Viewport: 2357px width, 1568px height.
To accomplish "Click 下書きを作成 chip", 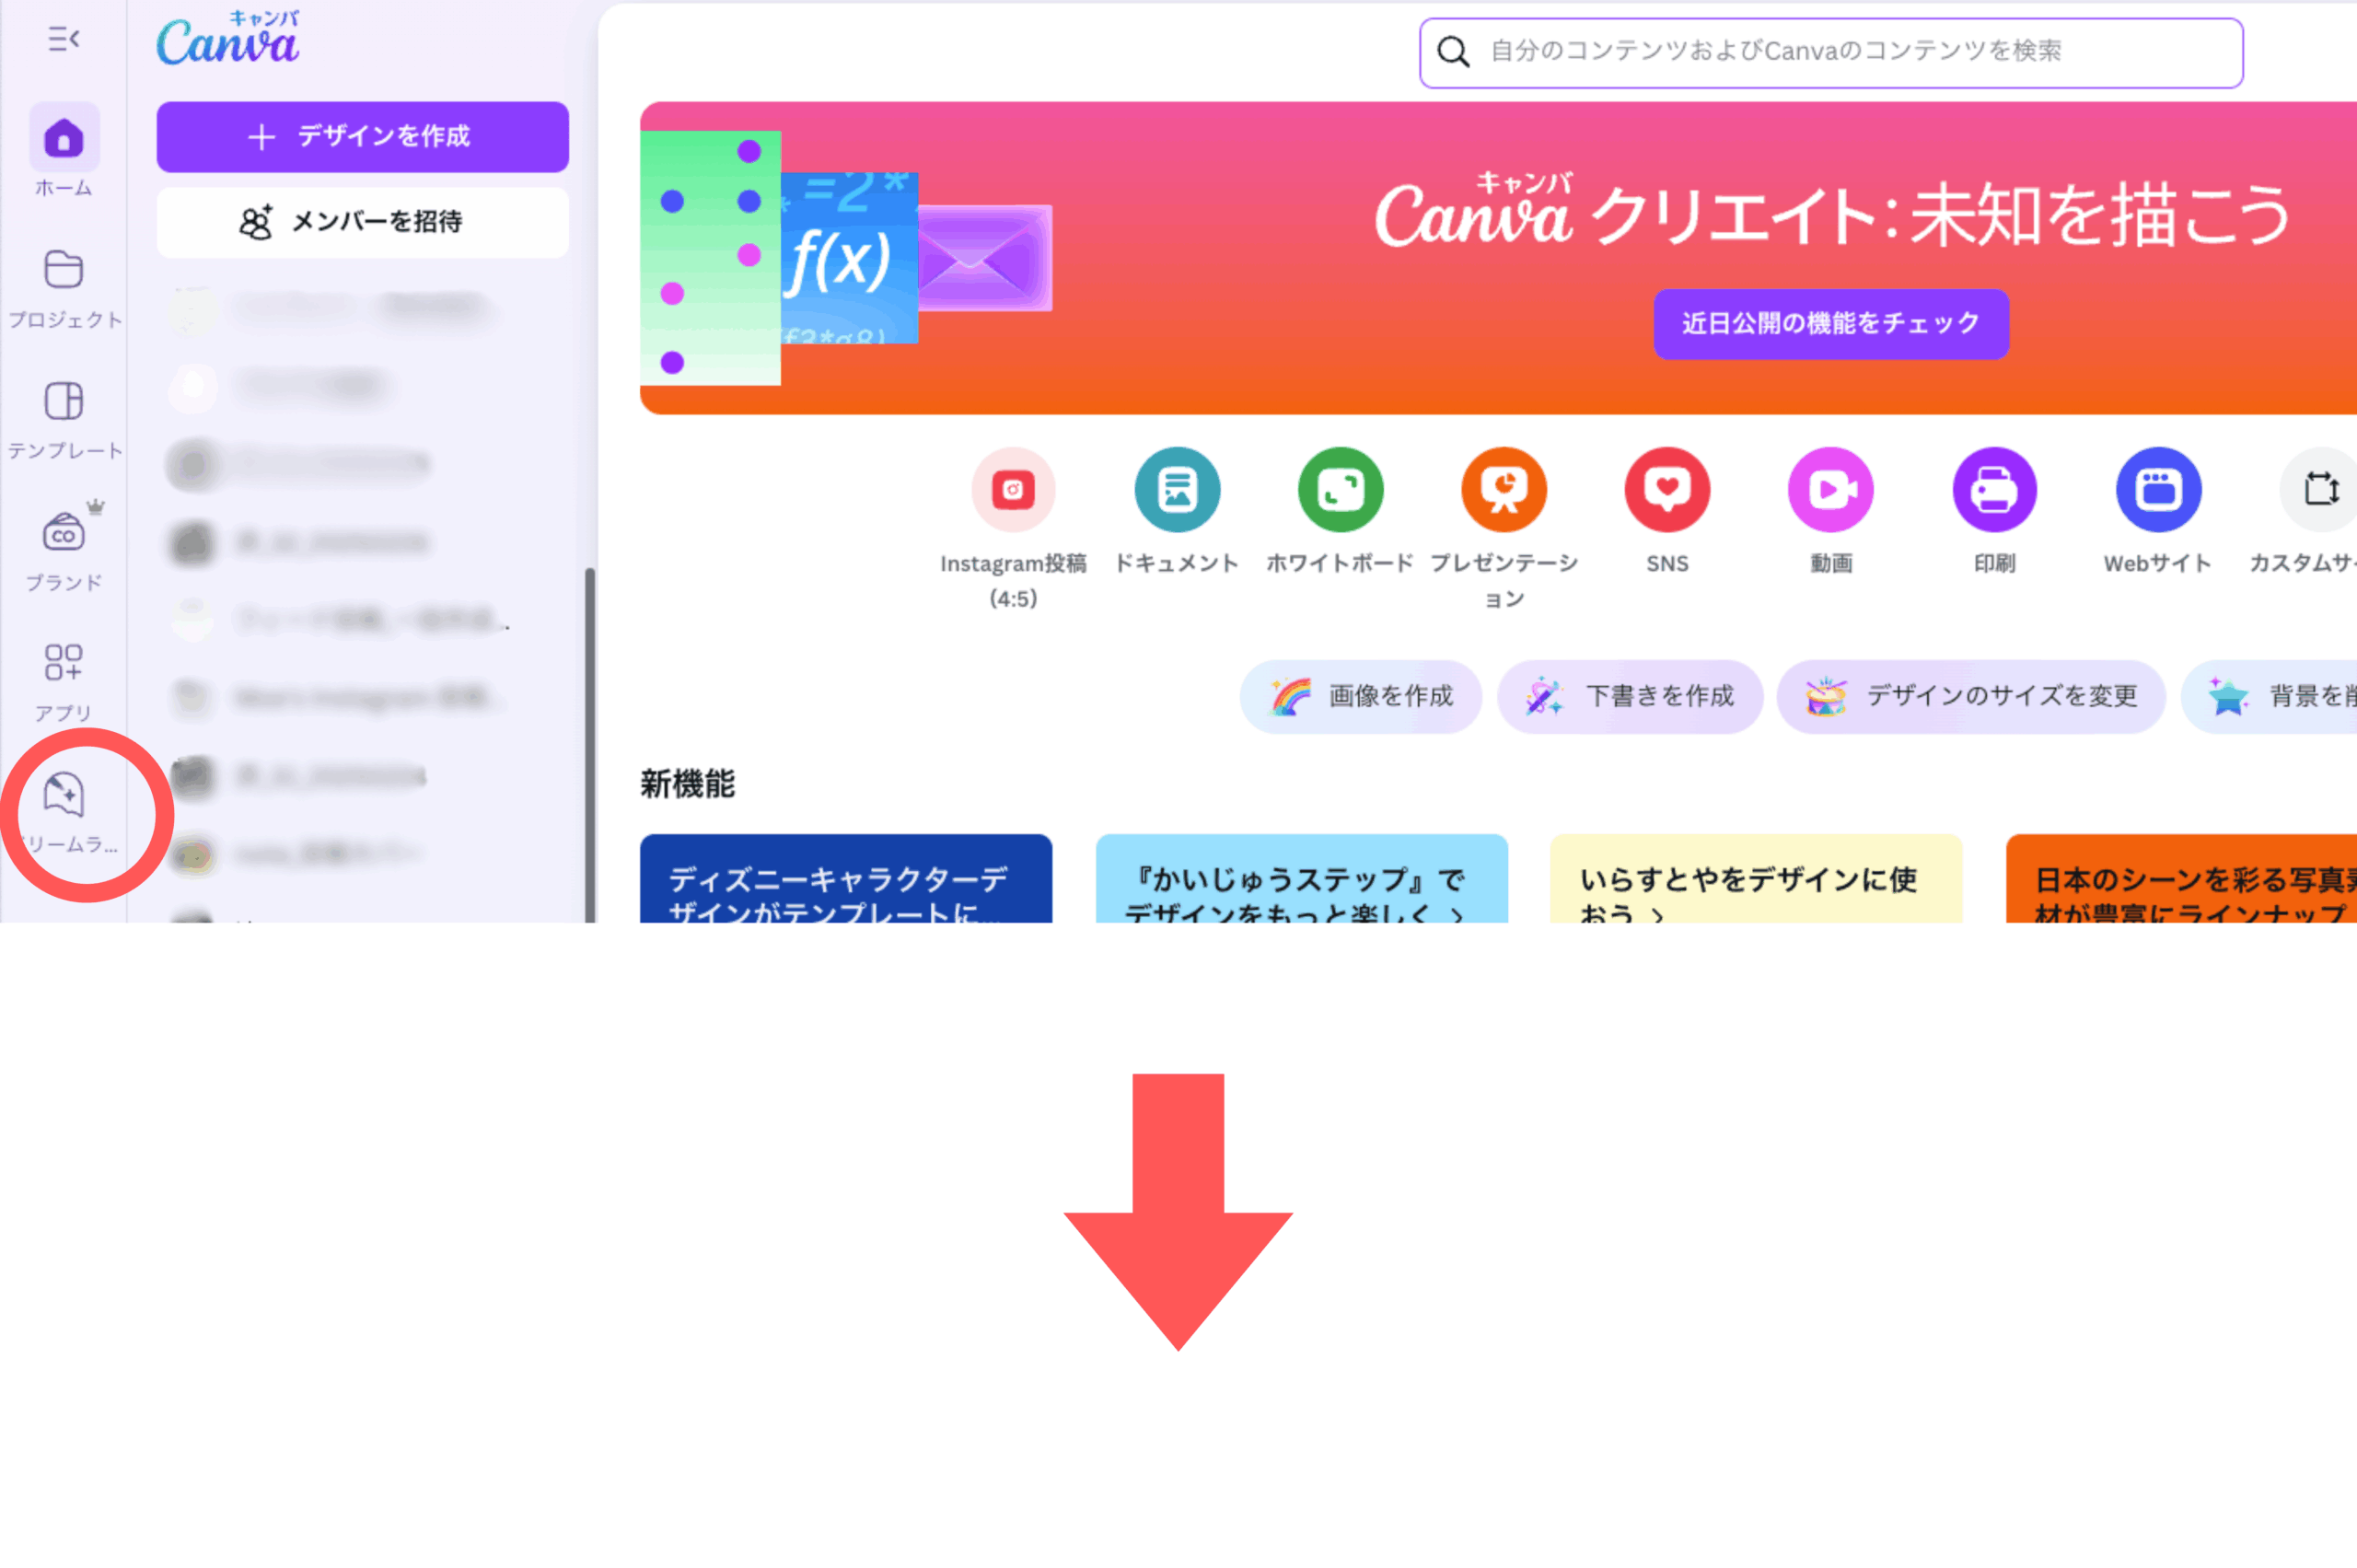I will pos(1629,696).
